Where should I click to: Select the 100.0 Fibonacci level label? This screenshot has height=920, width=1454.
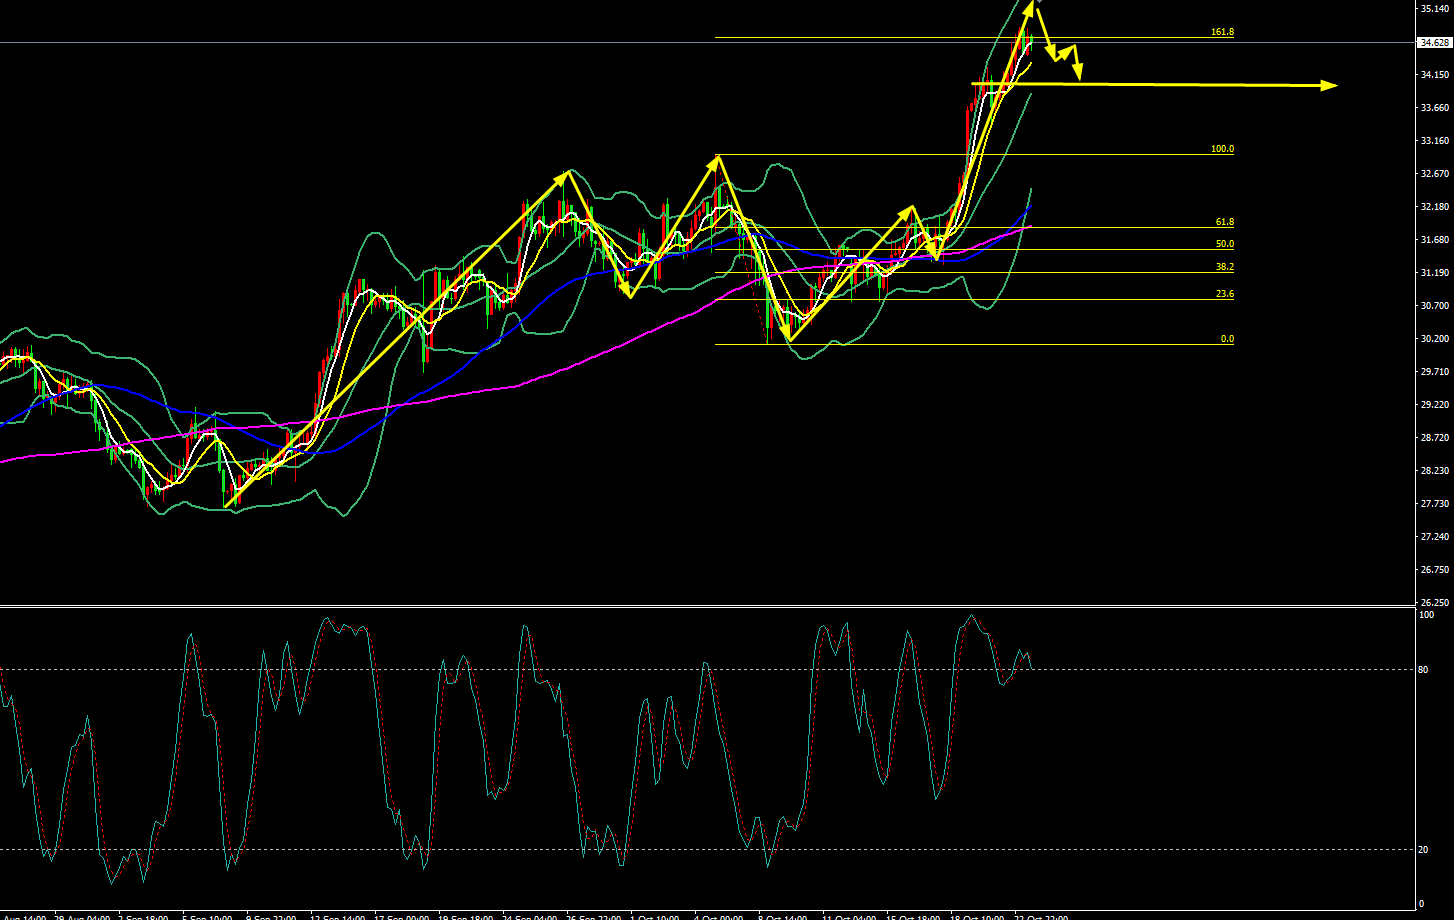point(1222,149)
